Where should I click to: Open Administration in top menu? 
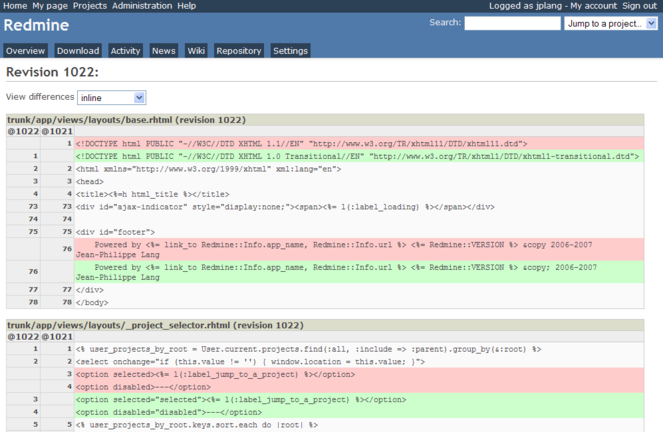point(142,6)
